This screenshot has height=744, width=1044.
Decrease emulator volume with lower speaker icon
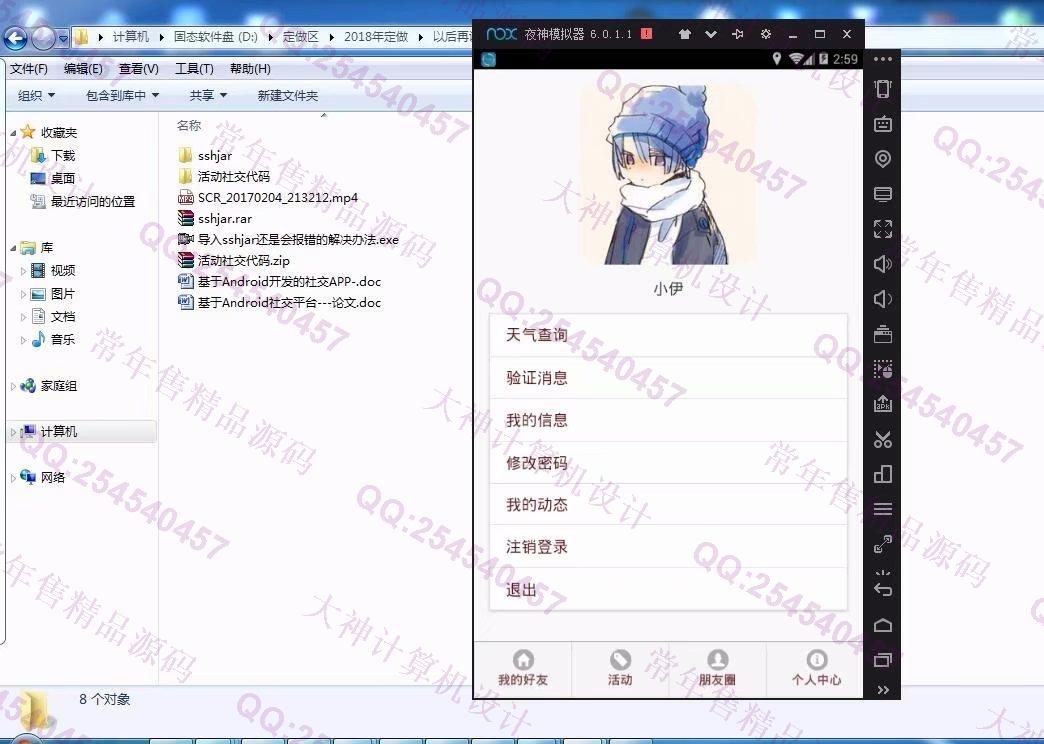pyautogui.click(x=882, y=299)
